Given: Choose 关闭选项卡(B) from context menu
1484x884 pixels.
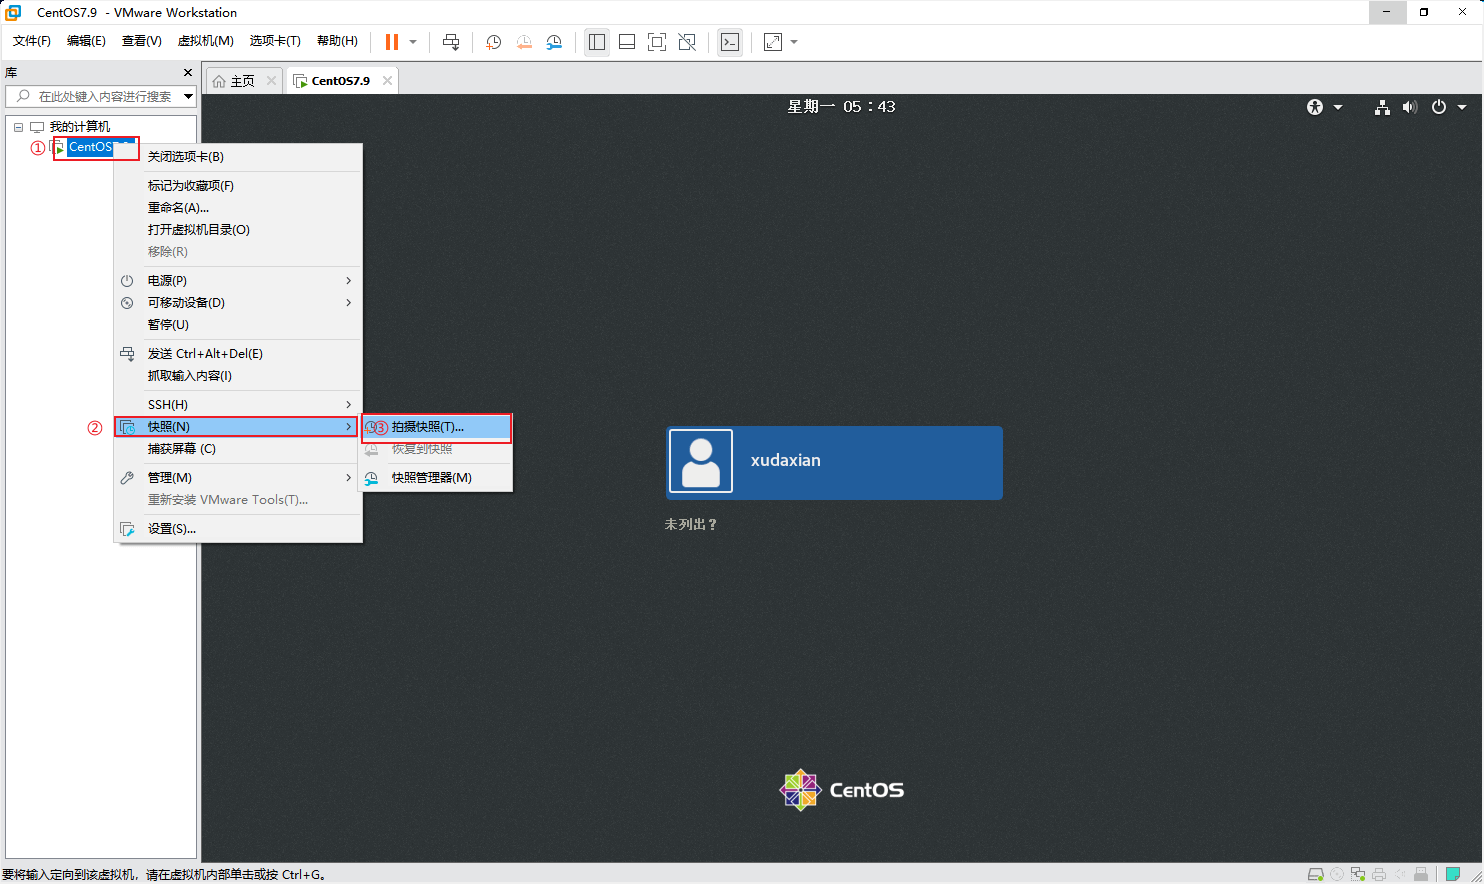Looking at the screenshot, I should 238,157.
